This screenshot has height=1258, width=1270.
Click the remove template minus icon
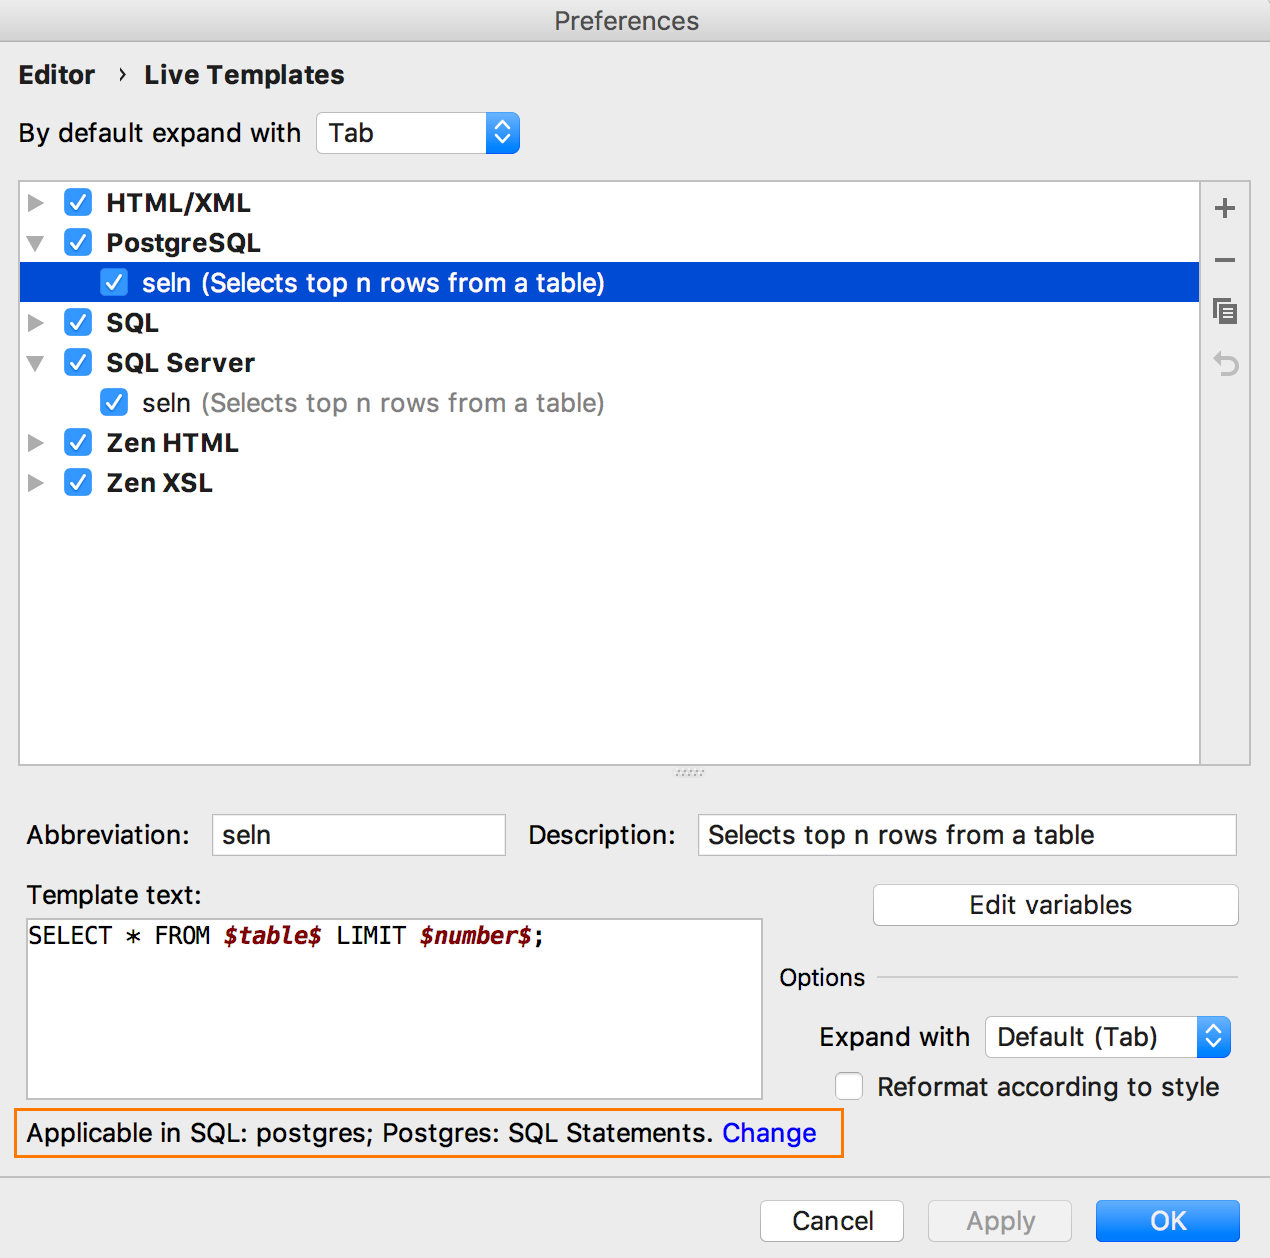(x=1224, y=260)
